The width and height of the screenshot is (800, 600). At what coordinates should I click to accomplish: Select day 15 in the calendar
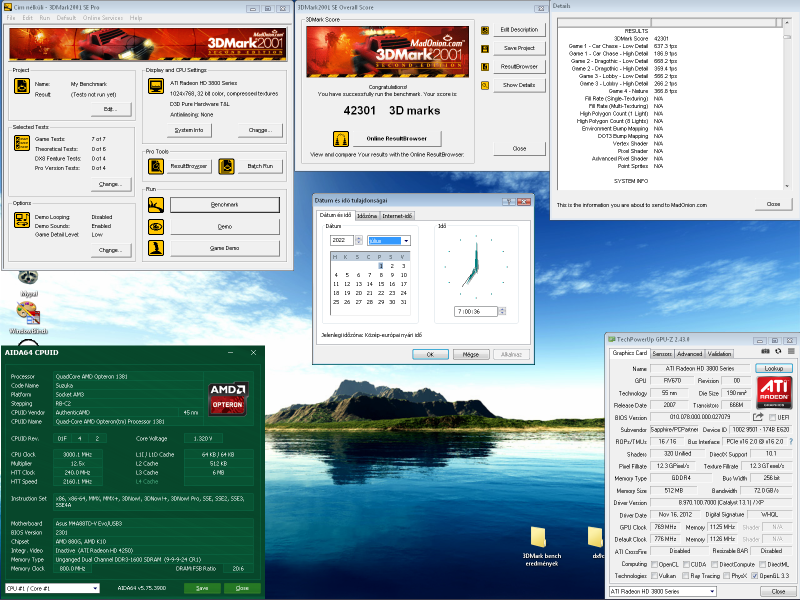click(x=381, y=284)
